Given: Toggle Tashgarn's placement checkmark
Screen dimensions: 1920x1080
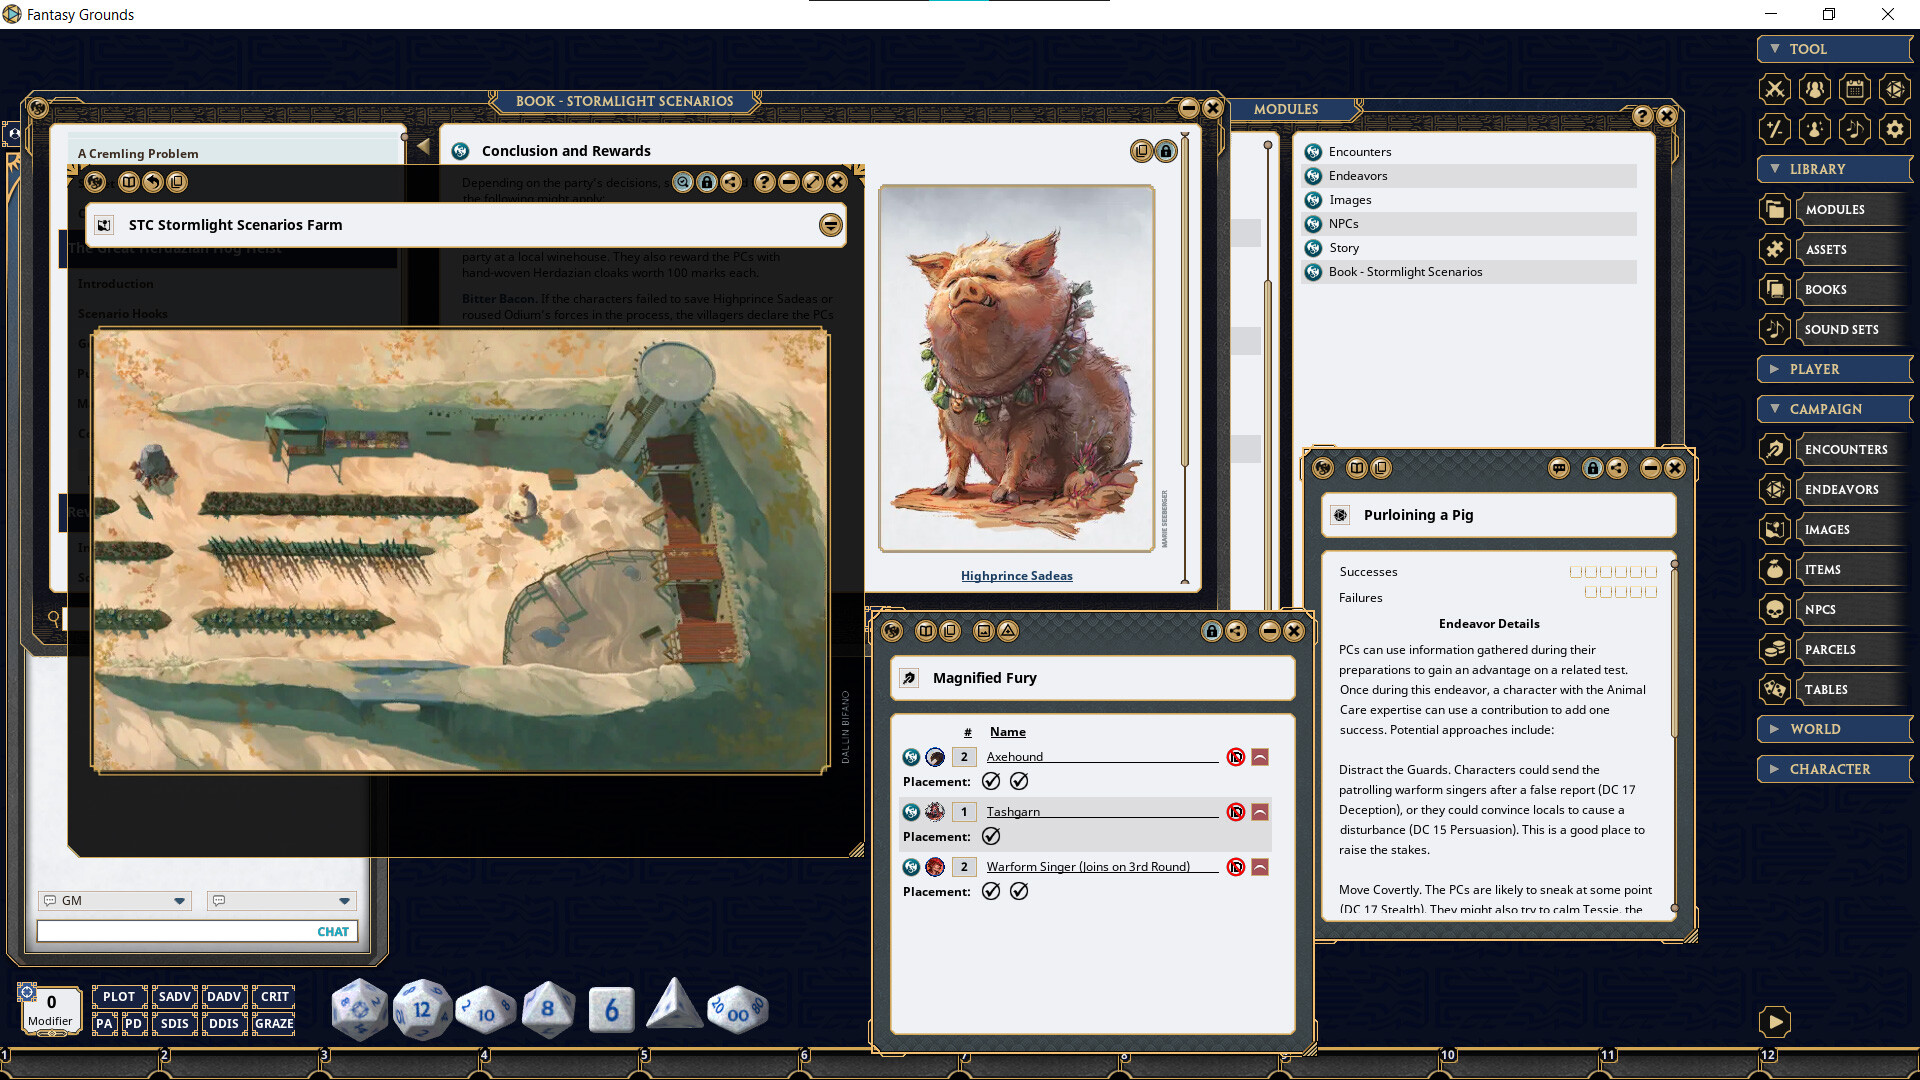Looking at the screenshot, I should coord(991,836).
